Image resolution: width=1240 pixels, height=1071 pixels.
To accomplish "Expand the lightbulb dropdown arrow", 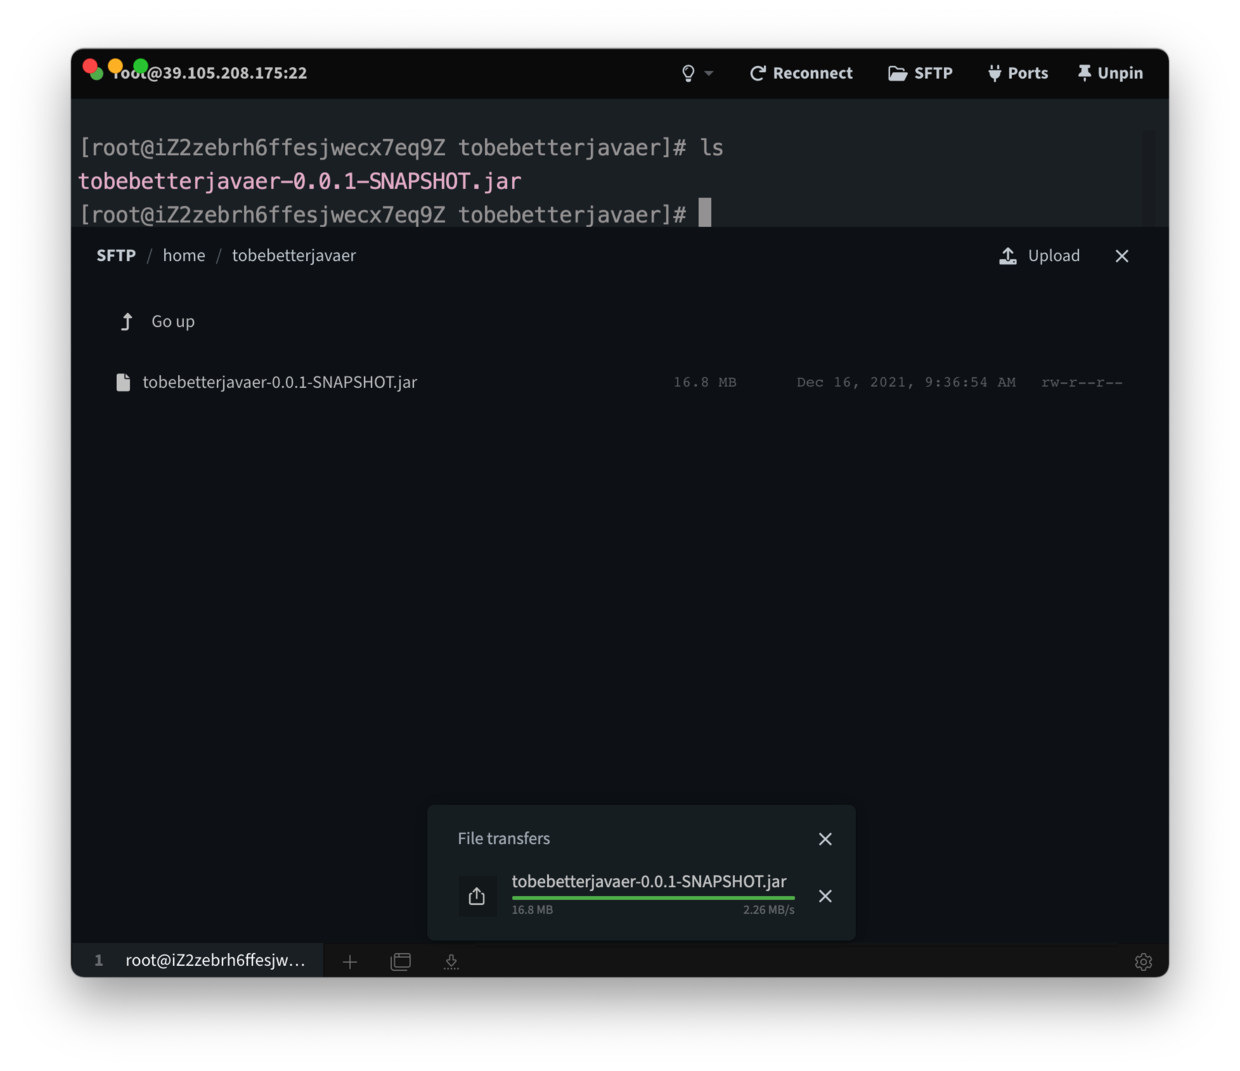I will pyautogui.click(x=709, y=72).
